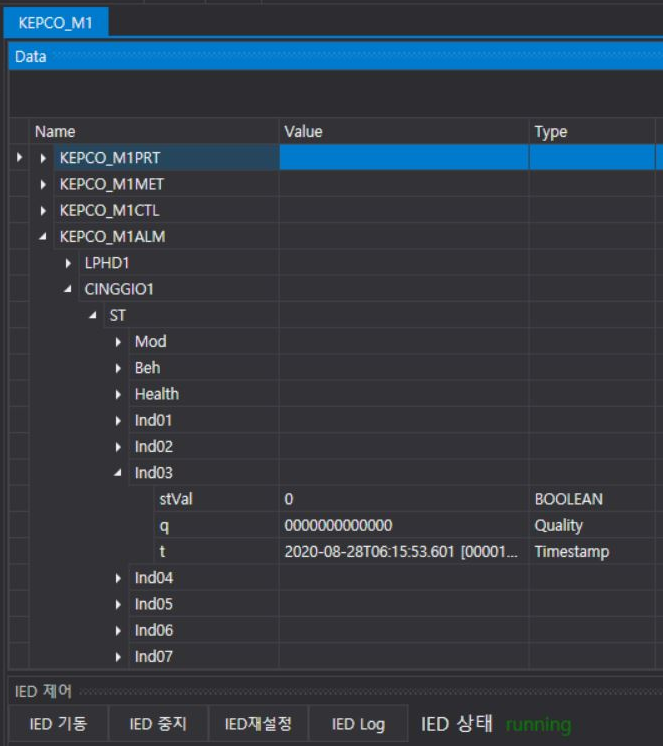Image resolution: width=663 pixels, height=746 pixels.
Task: Click the quality value 0000000000000
Action: (338, 525)
